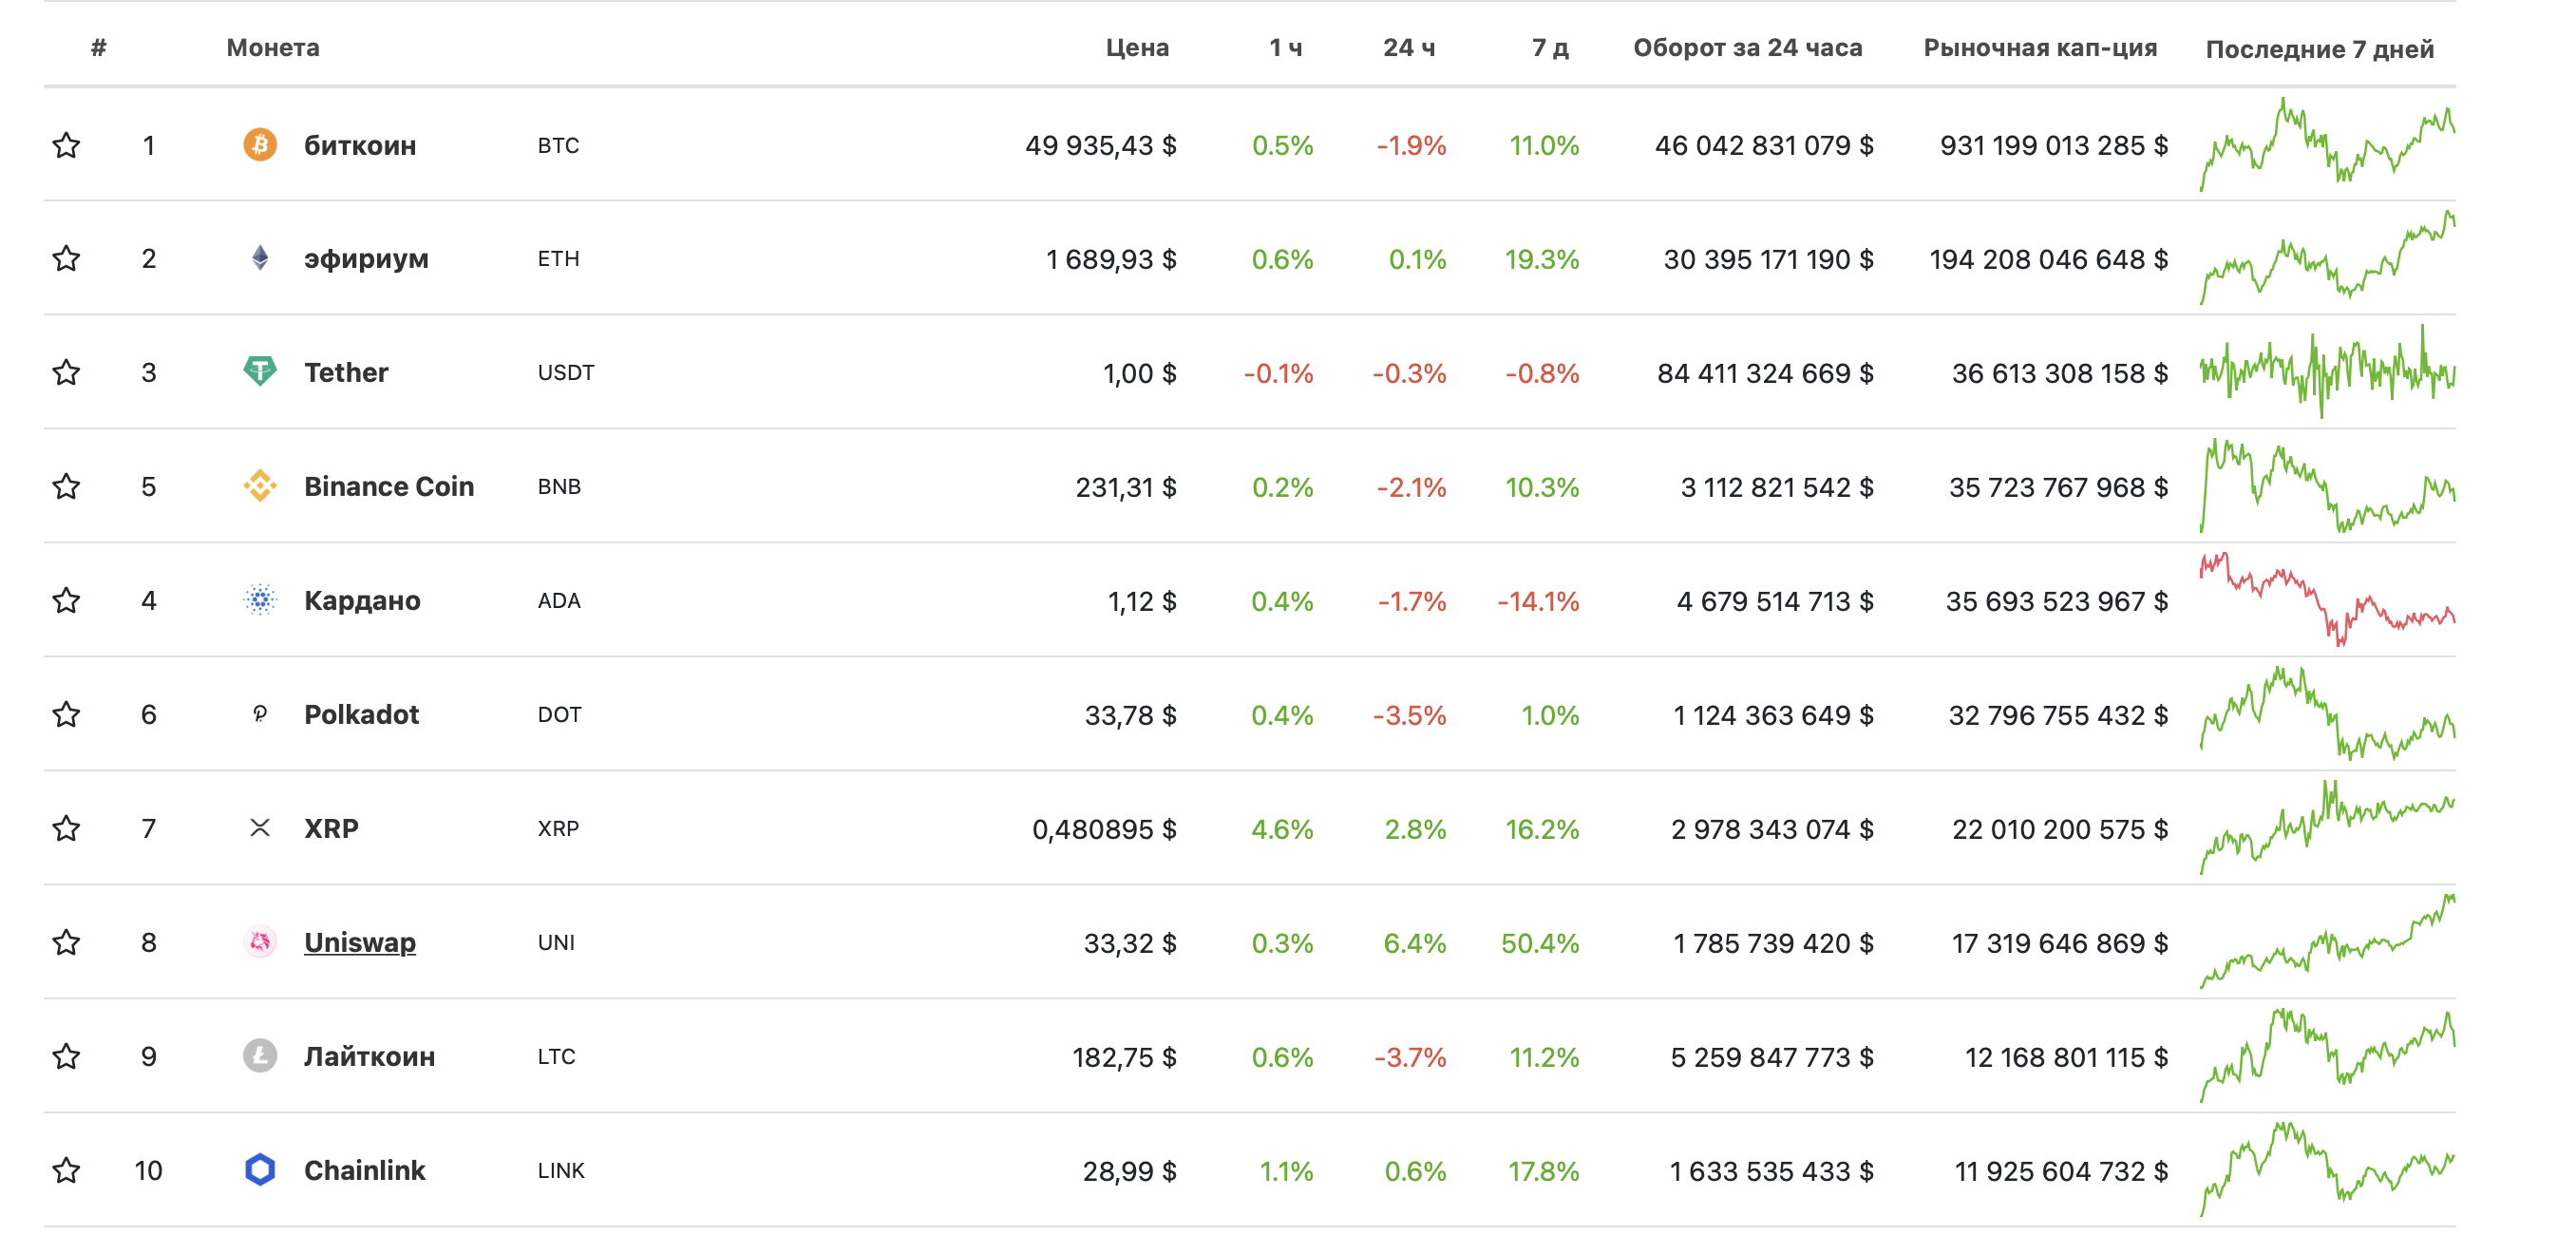Open the биткоин 7-day sparkline chart
This screenshot has width=2576, height=1235.
[x=2327, y=144]
